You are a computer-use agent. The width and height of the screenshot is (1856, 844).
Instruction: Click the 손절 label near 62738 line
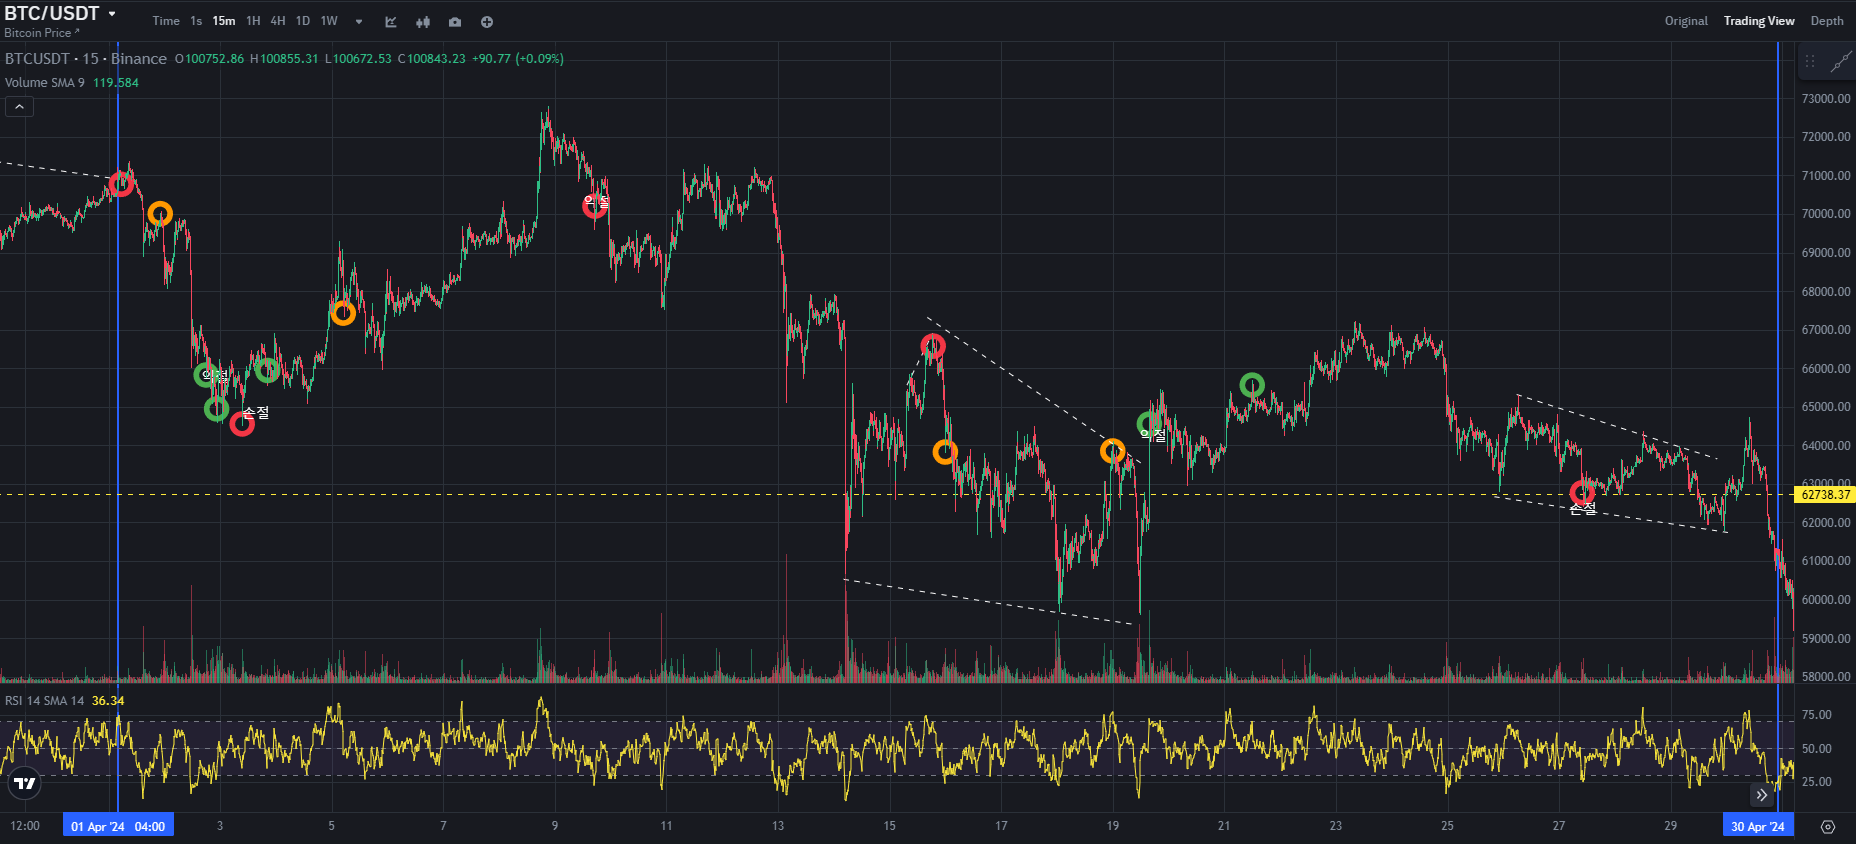1583,509
